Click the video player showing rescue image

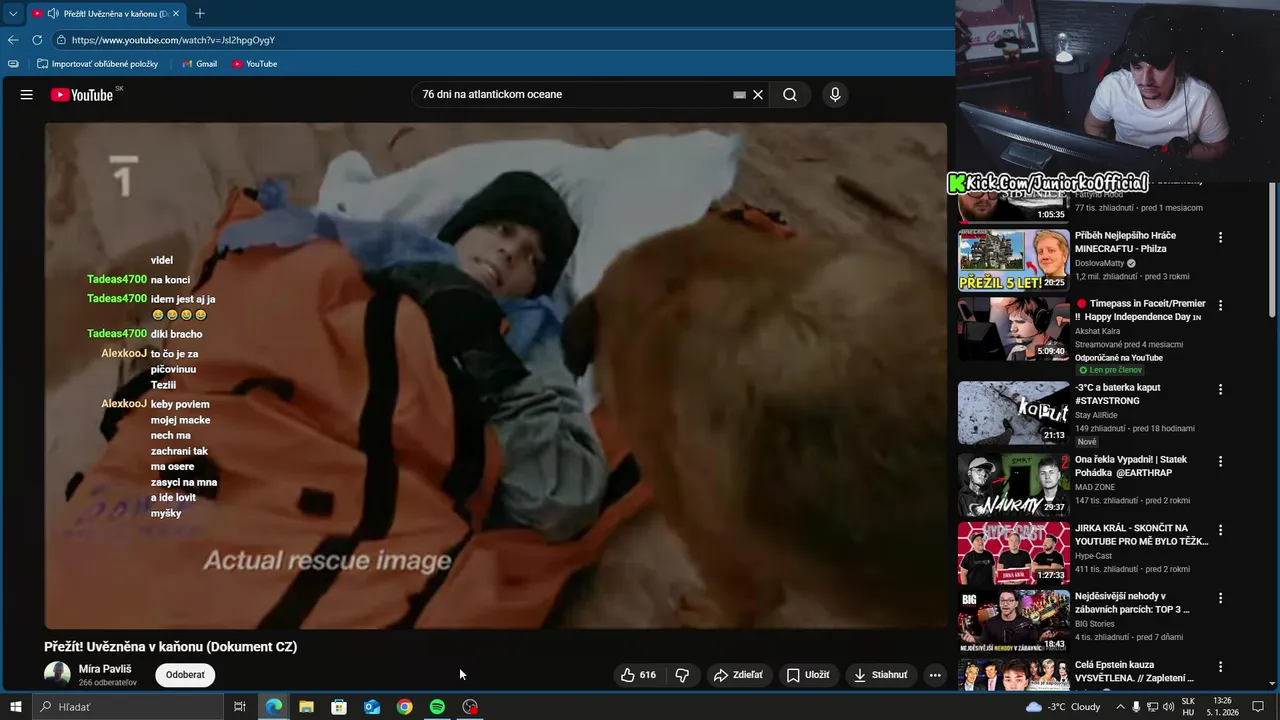(495, 375)
